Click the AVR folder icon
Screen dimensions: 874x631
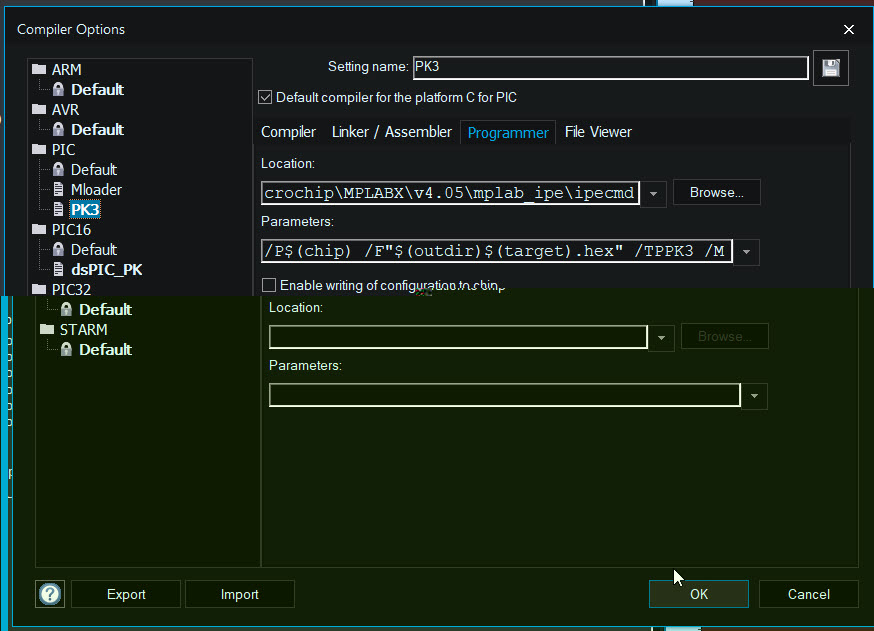tap(39, 109)
